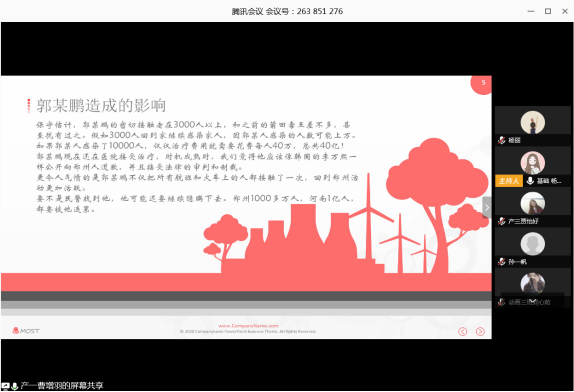Click the MOST logo in slide footer
Screen dimensions: 574x392
26,331
